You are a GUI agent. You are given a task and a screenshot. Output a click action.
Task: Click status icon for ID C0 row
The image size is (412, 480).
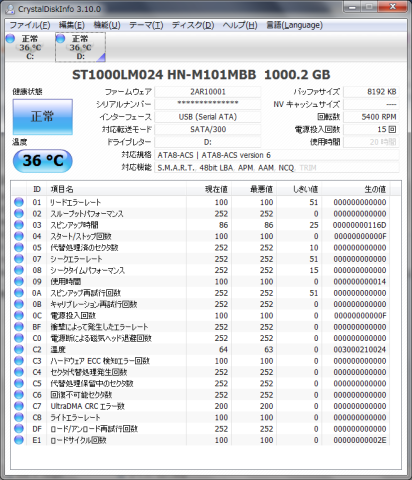pyautogui.click(x=19, y=338)
